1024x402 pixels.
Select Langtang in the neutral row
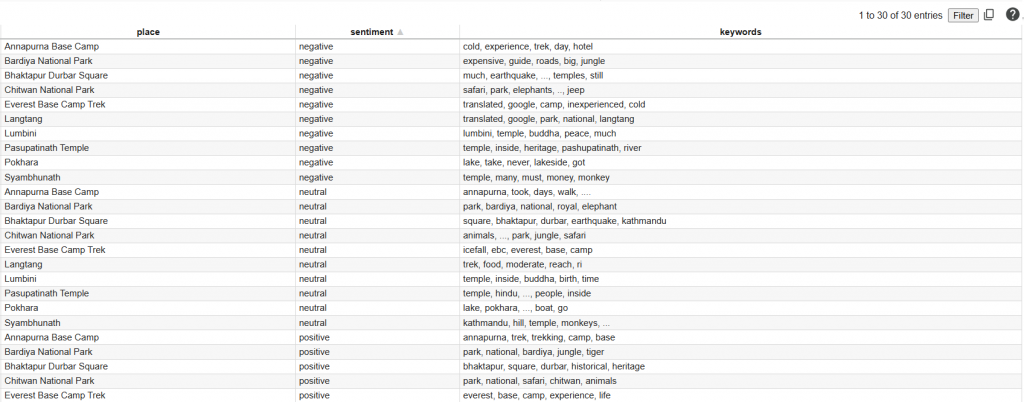coord(23,264)
